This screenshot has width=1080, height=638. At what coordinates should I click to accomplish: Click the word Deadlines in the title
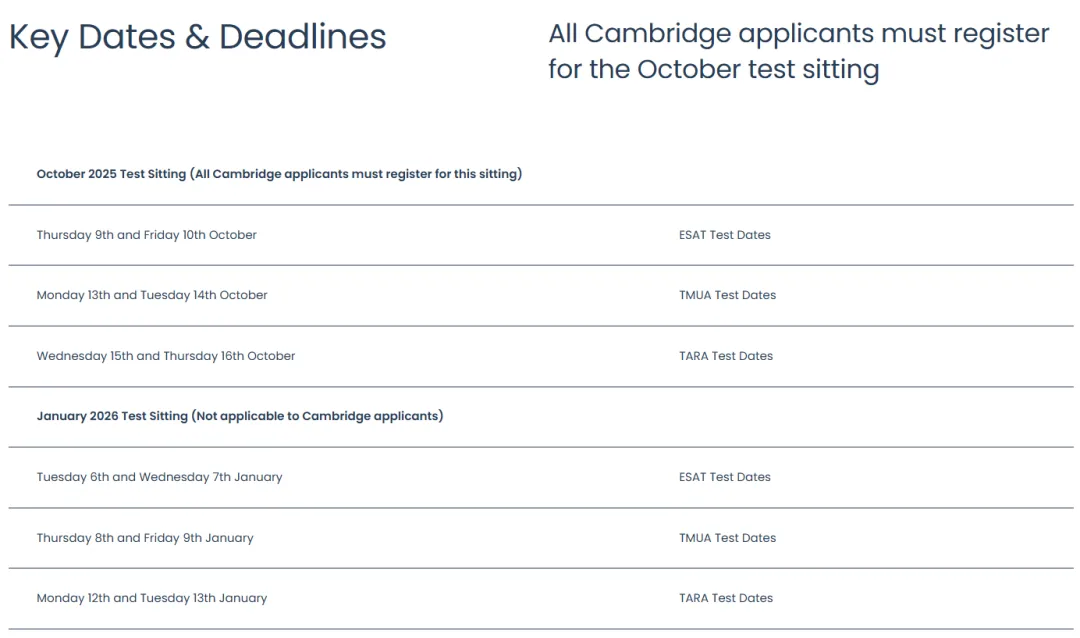(302, 37)
